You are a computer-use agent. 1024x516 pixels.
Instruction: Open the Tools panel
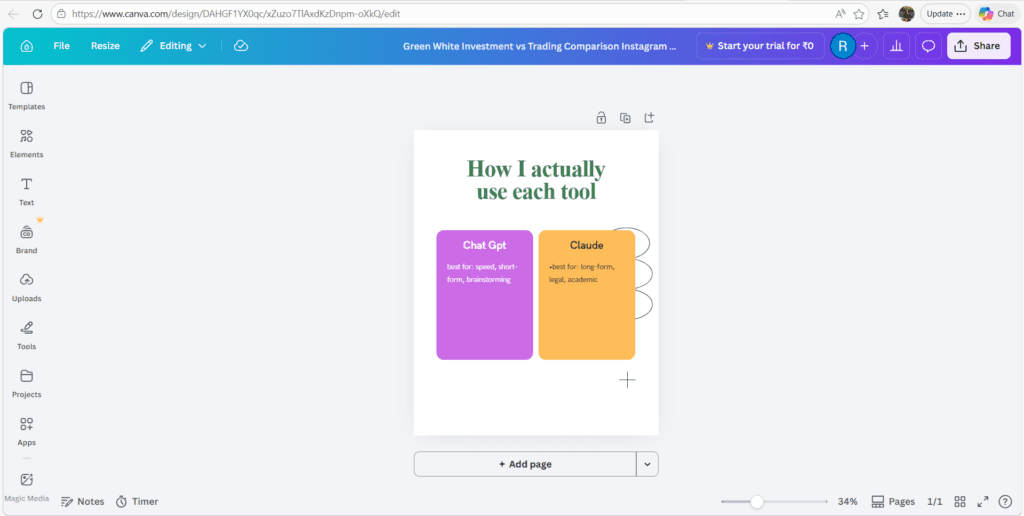26,336
